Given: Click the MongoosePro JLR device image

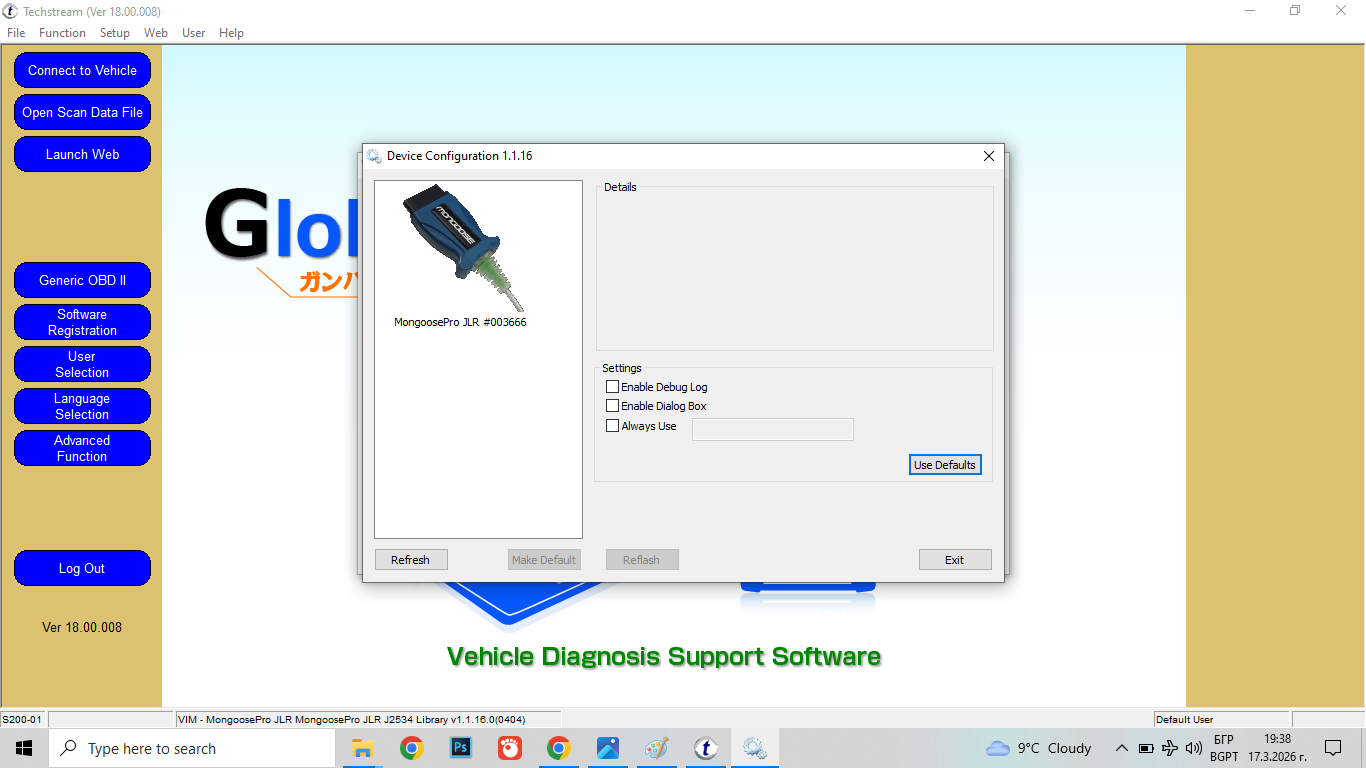Looking at the screenshot, I should coord(463,247).
